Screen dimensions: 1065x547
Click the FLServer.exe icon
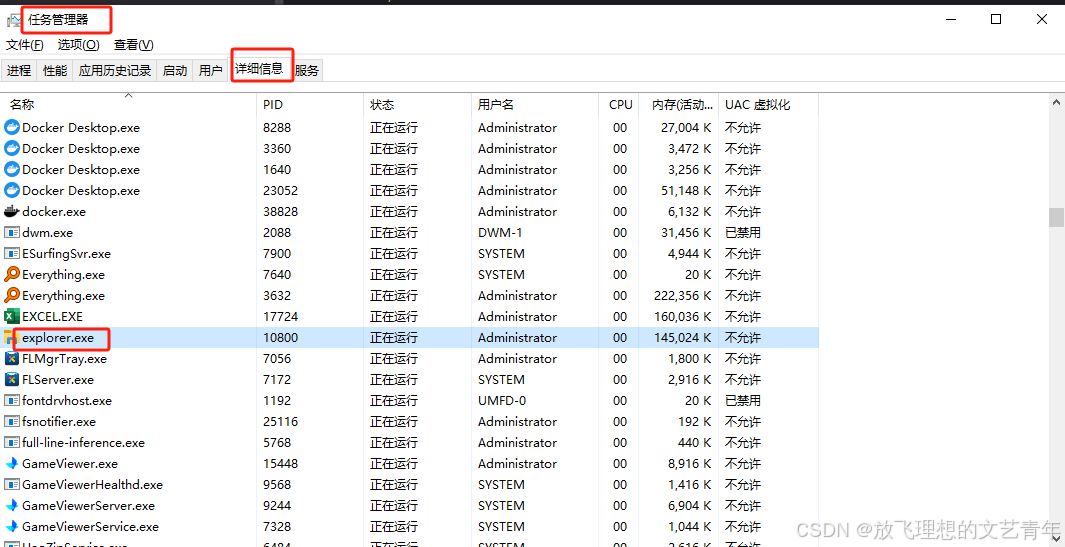coord(12,379)
